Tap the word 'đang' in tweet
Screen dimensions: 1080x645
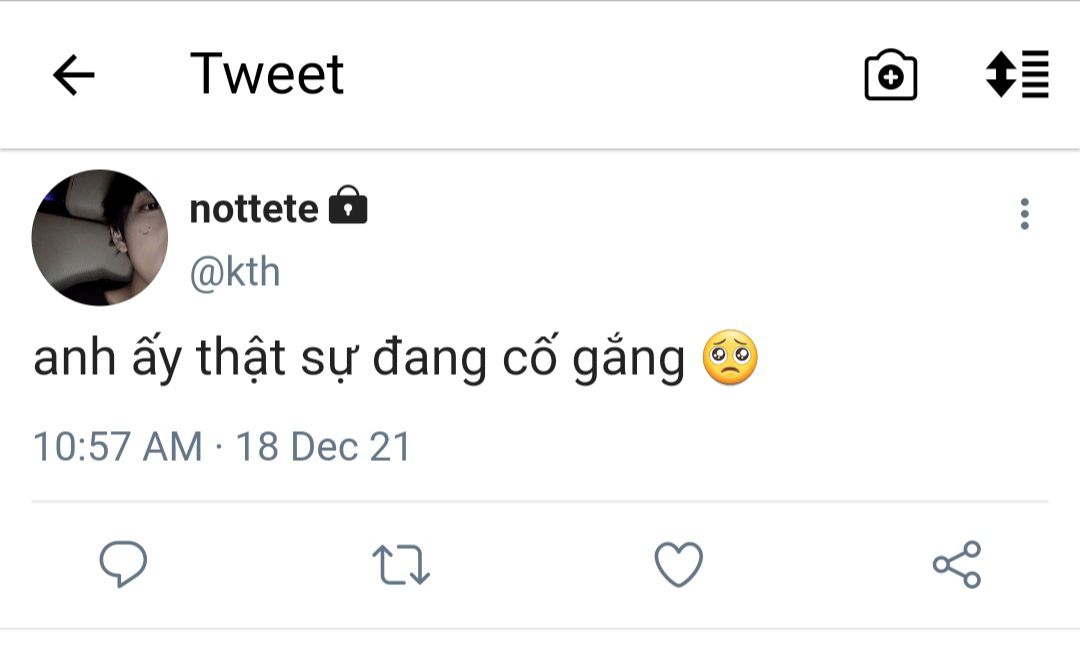(x=430, y=359)
